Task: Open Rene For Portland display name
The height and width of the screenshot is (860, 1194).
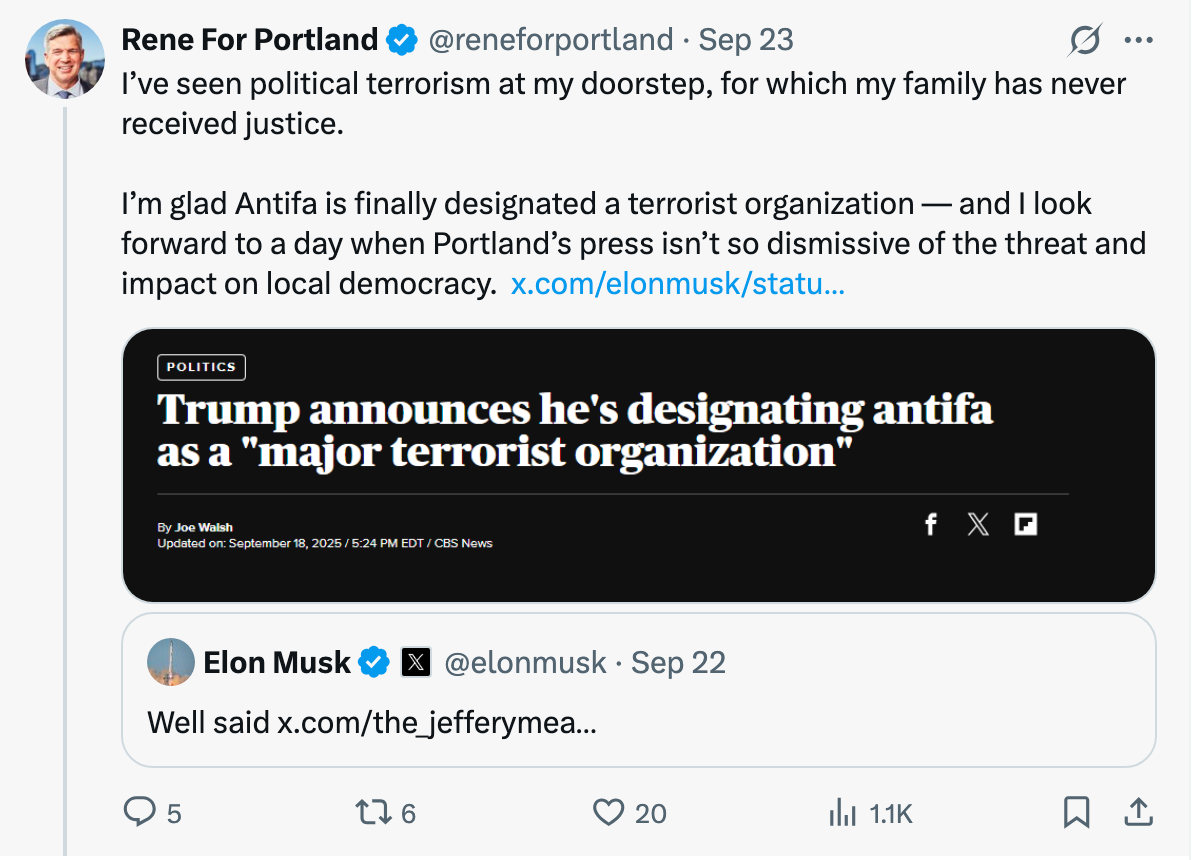Action: click(x=249, y=40)
